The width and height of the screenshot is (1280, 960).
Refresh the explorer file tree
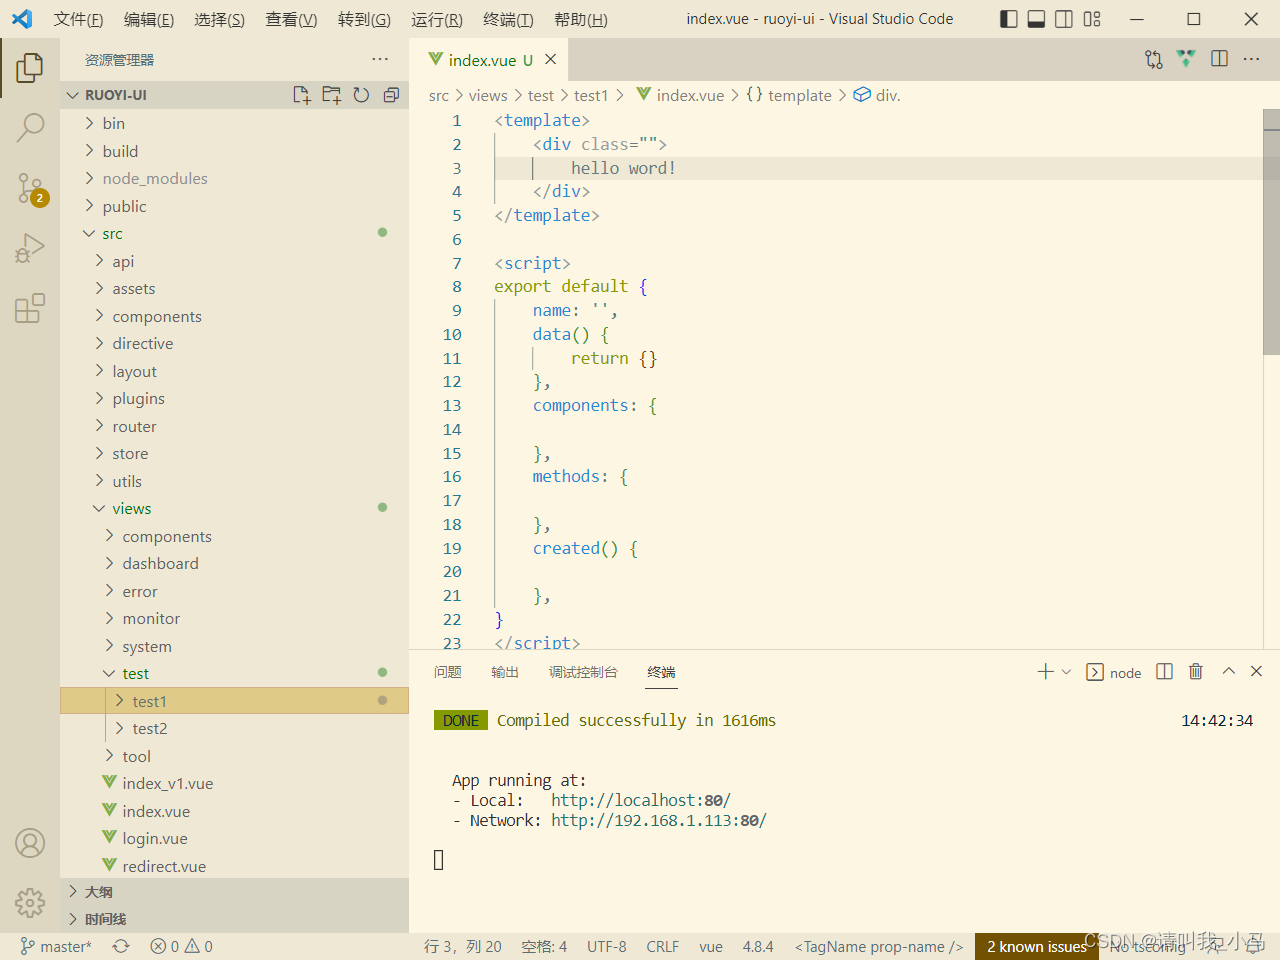[362, 95]
